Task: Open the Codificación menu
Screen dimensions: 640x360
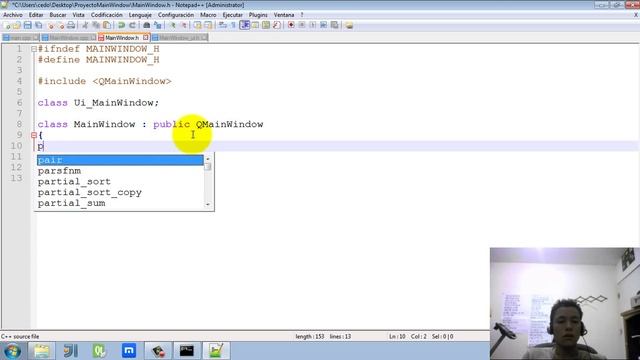Action: tap(107, 15)
